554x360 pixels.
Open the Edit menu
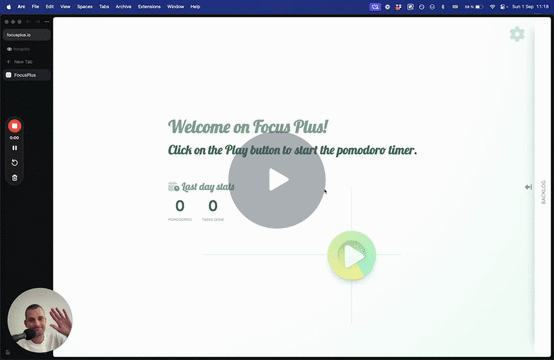coord(50,7)
